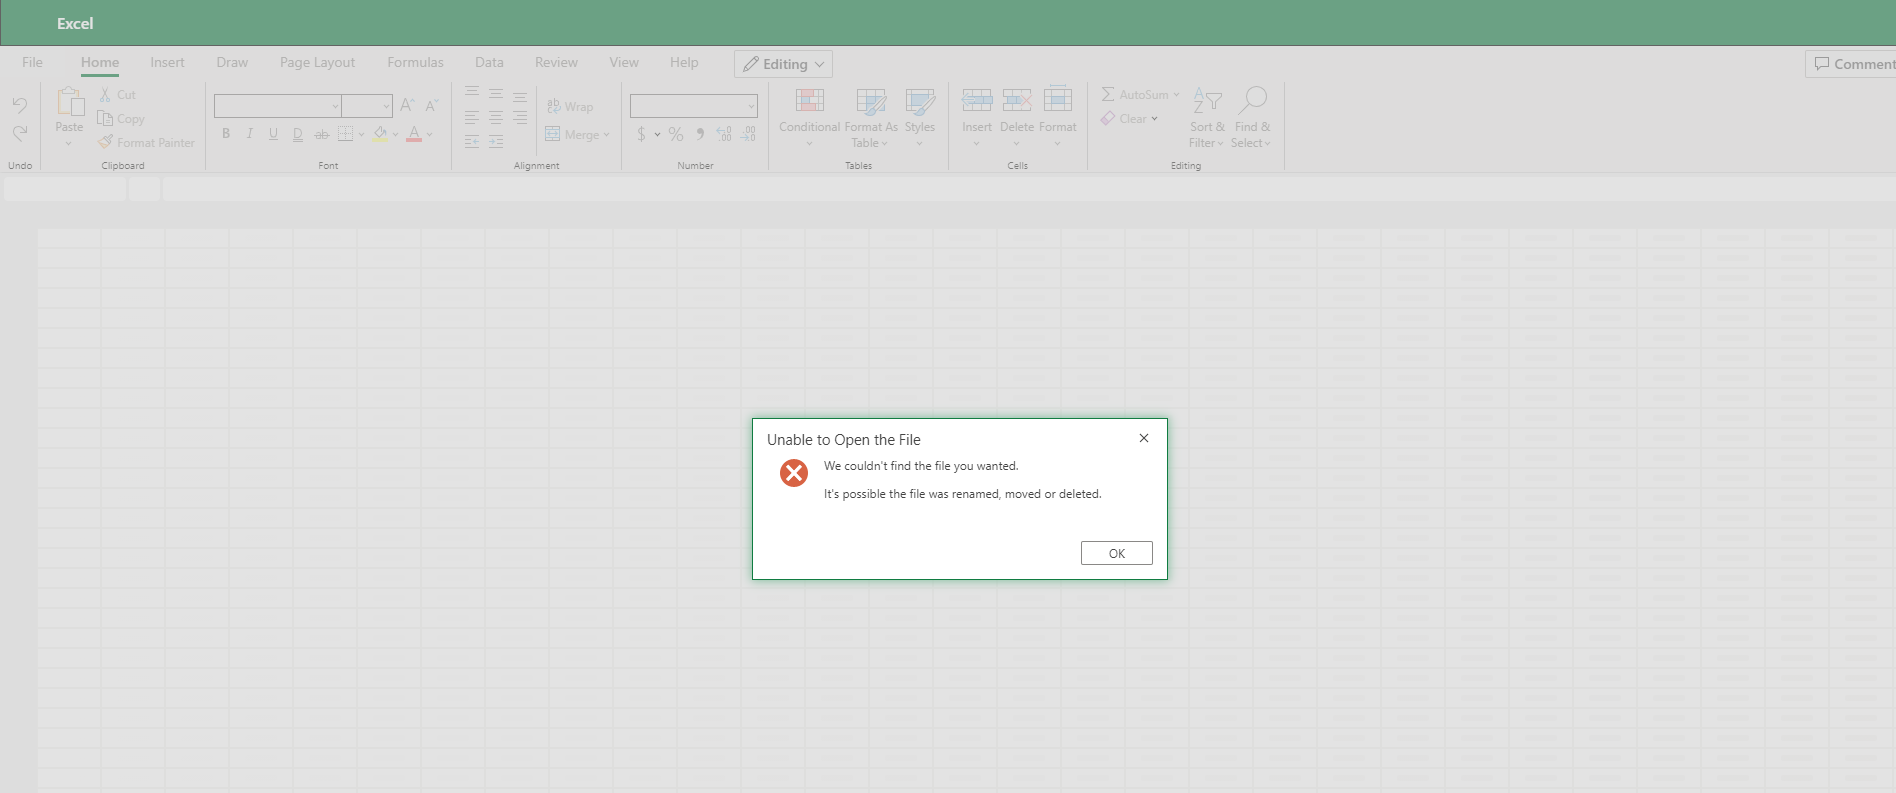Increase font size with the larger A
1896x793 pixels.
[x=407, y=105]
